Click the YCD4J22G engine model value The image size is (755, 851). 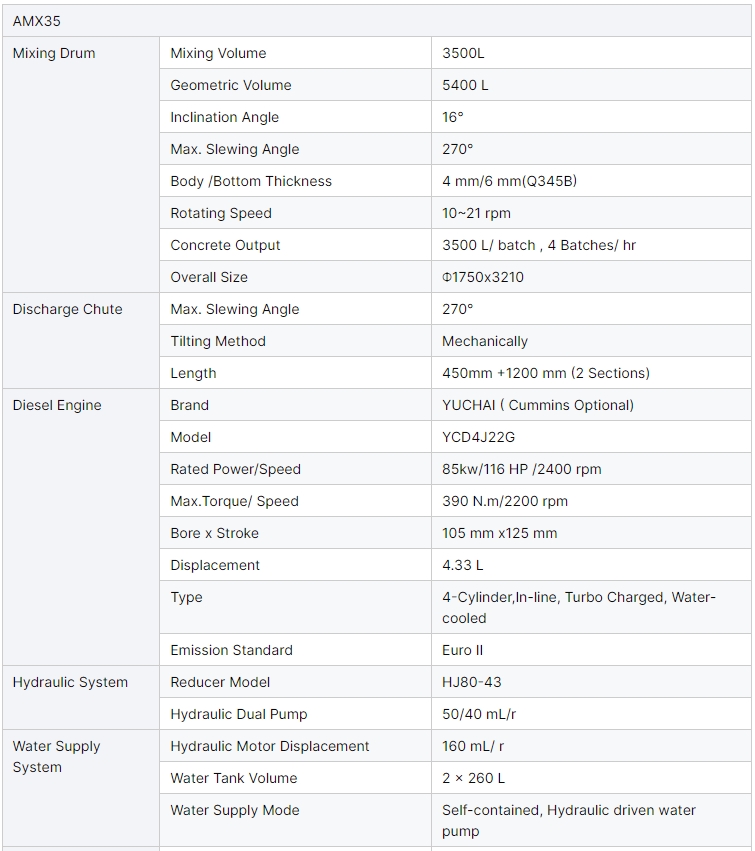[478, 438]
